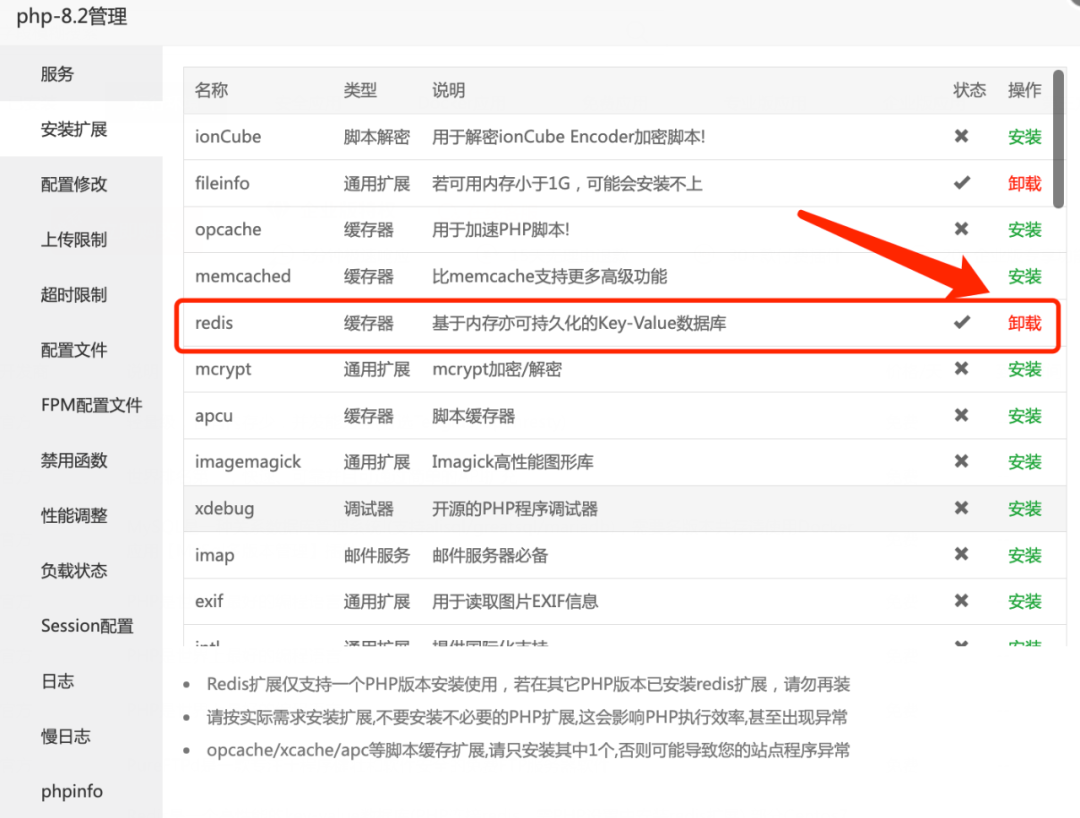Click the imagemagick X status icon
Screen dimensions: 1080x818
point(961,462)
